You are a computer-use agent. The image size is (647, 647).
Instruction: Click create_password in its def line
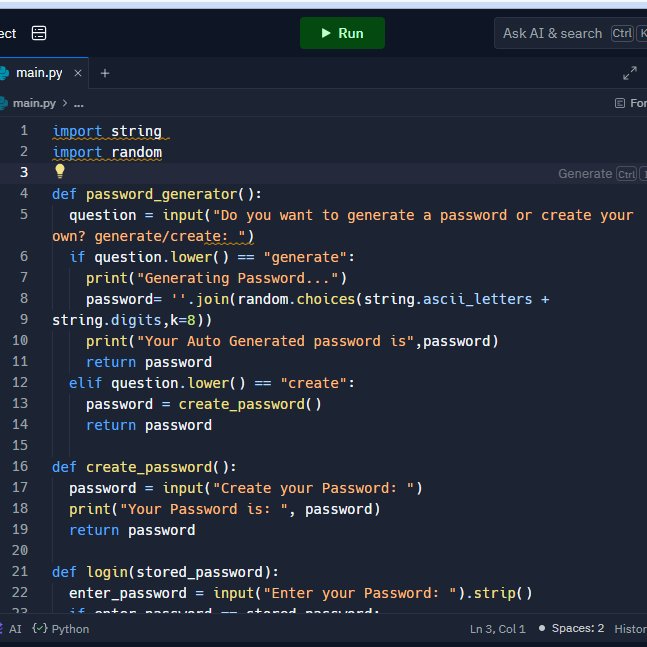pyautogui.click(x=149, y=467)
